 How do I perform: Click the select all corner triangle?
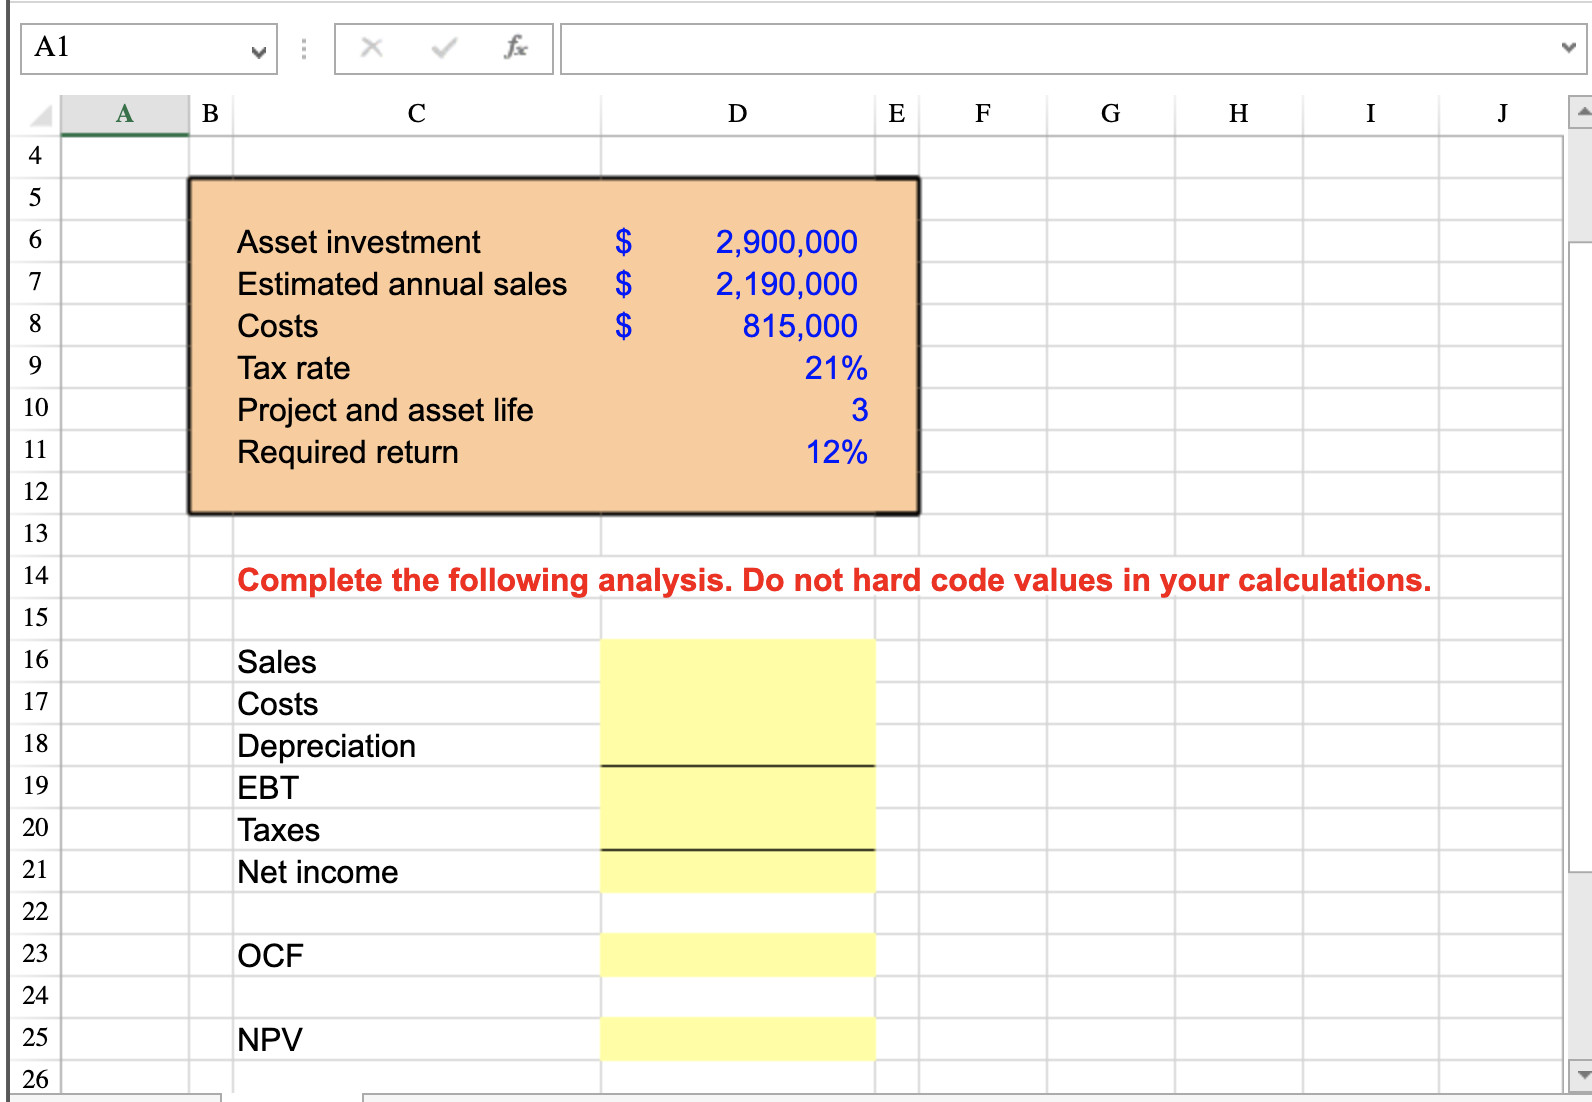(x=40, y=116)
